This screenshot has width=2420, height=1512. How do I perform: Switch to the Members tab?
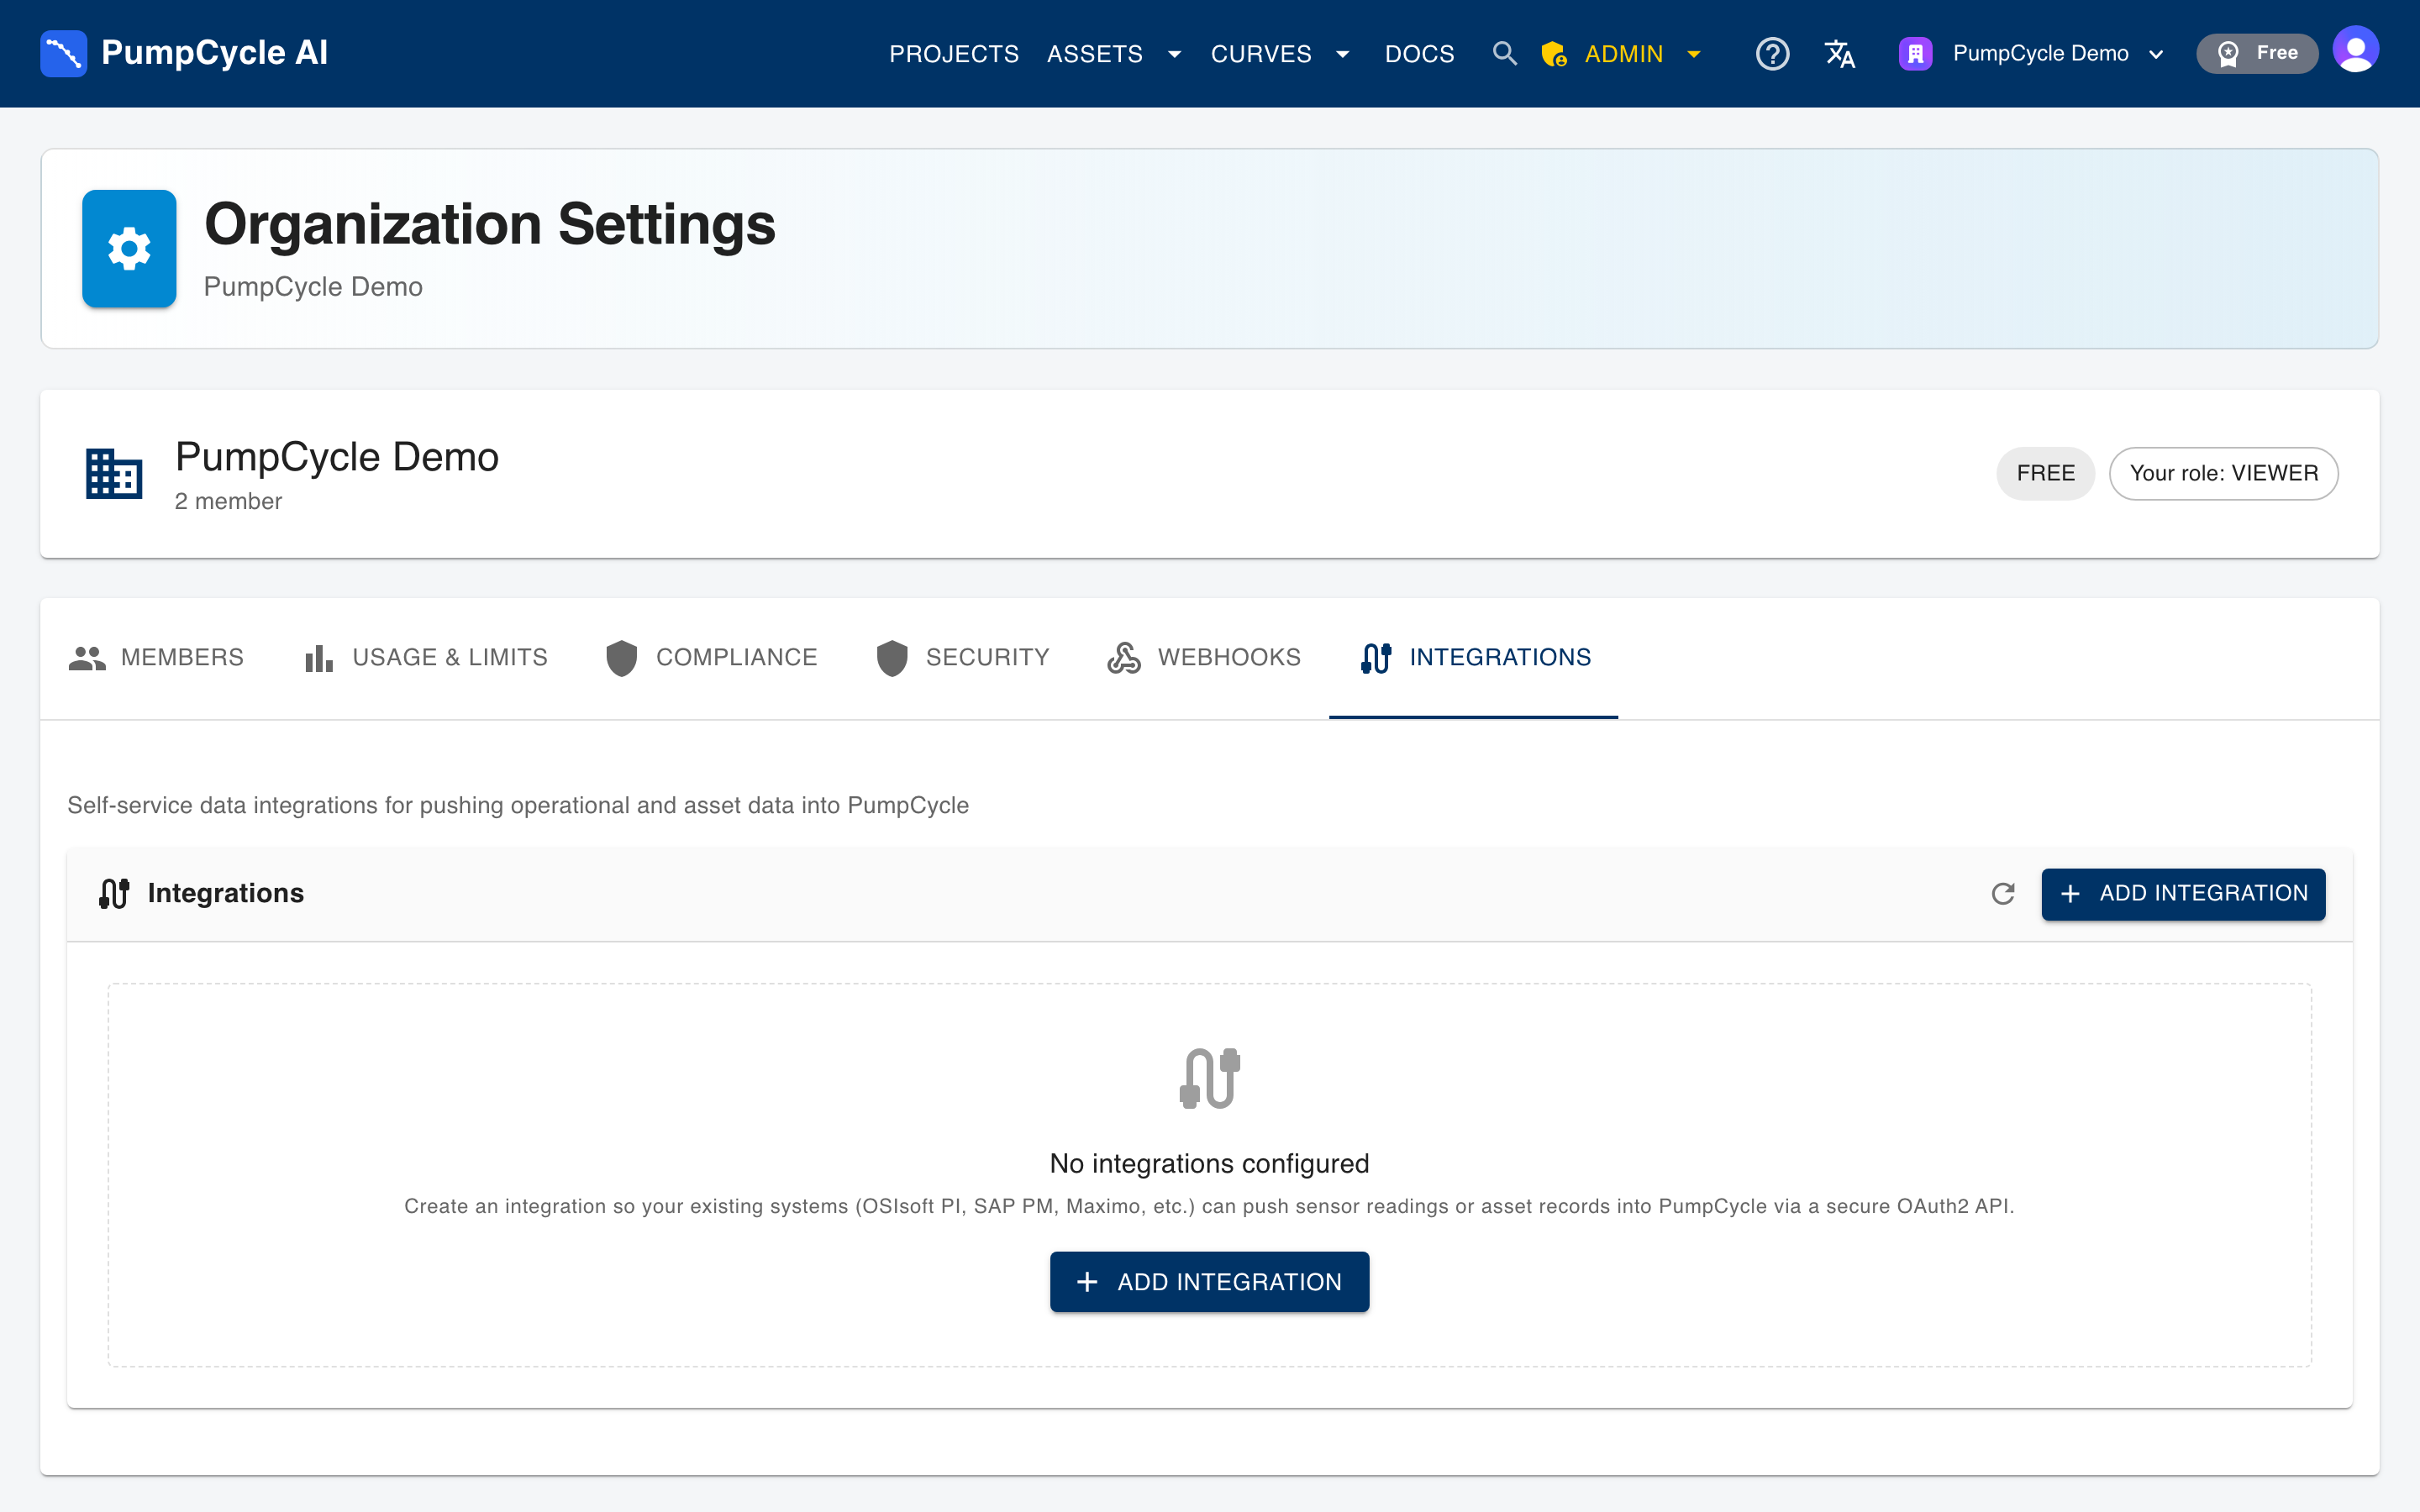[x=156, y=658]
